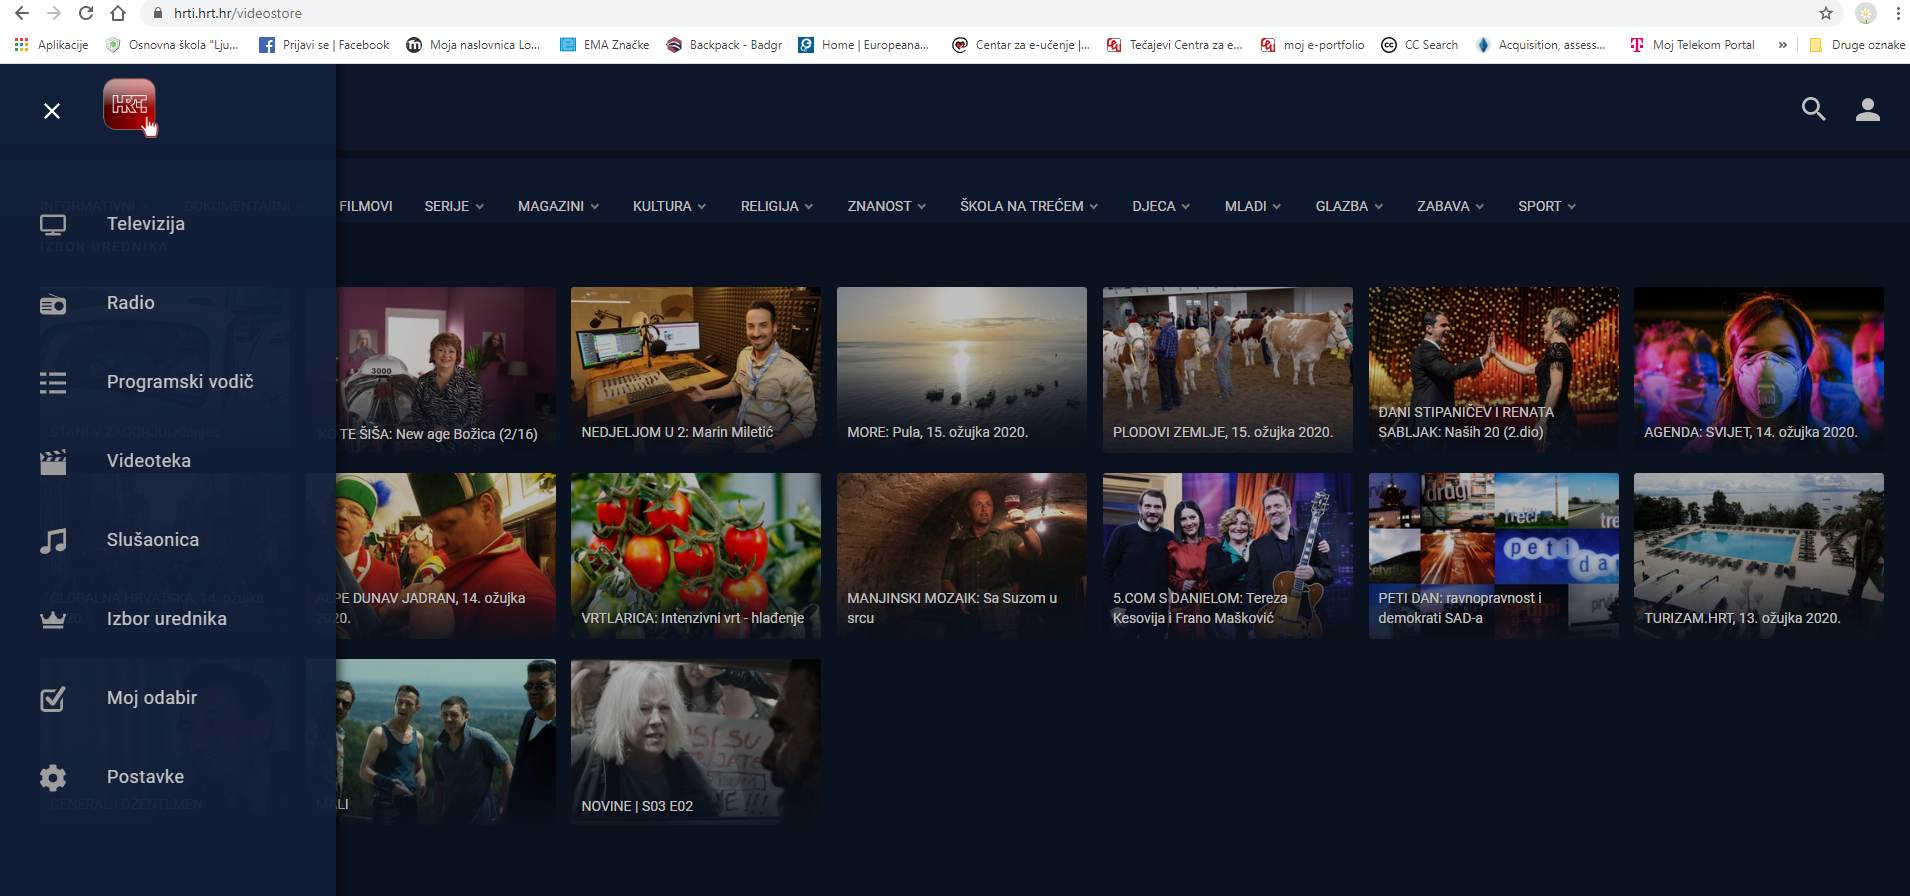Open 5.COM S DANIELOM video thumbnail
Viewport: 1910px width, 896px height.
[x=1228, y=556]
